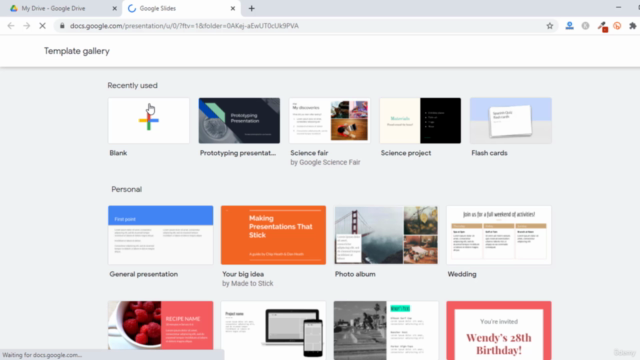This screenshot has width=640, height=360.
Task: Click the General presentation label
Action: click(144, 274)
